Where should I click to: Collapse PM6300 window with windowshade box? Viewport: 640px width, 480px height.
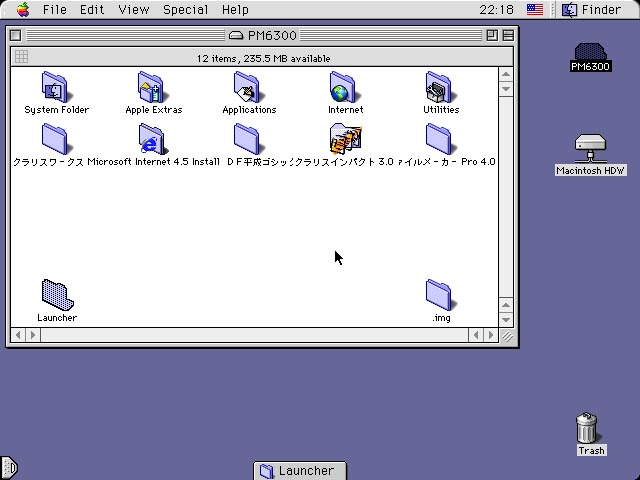point(508,36)
